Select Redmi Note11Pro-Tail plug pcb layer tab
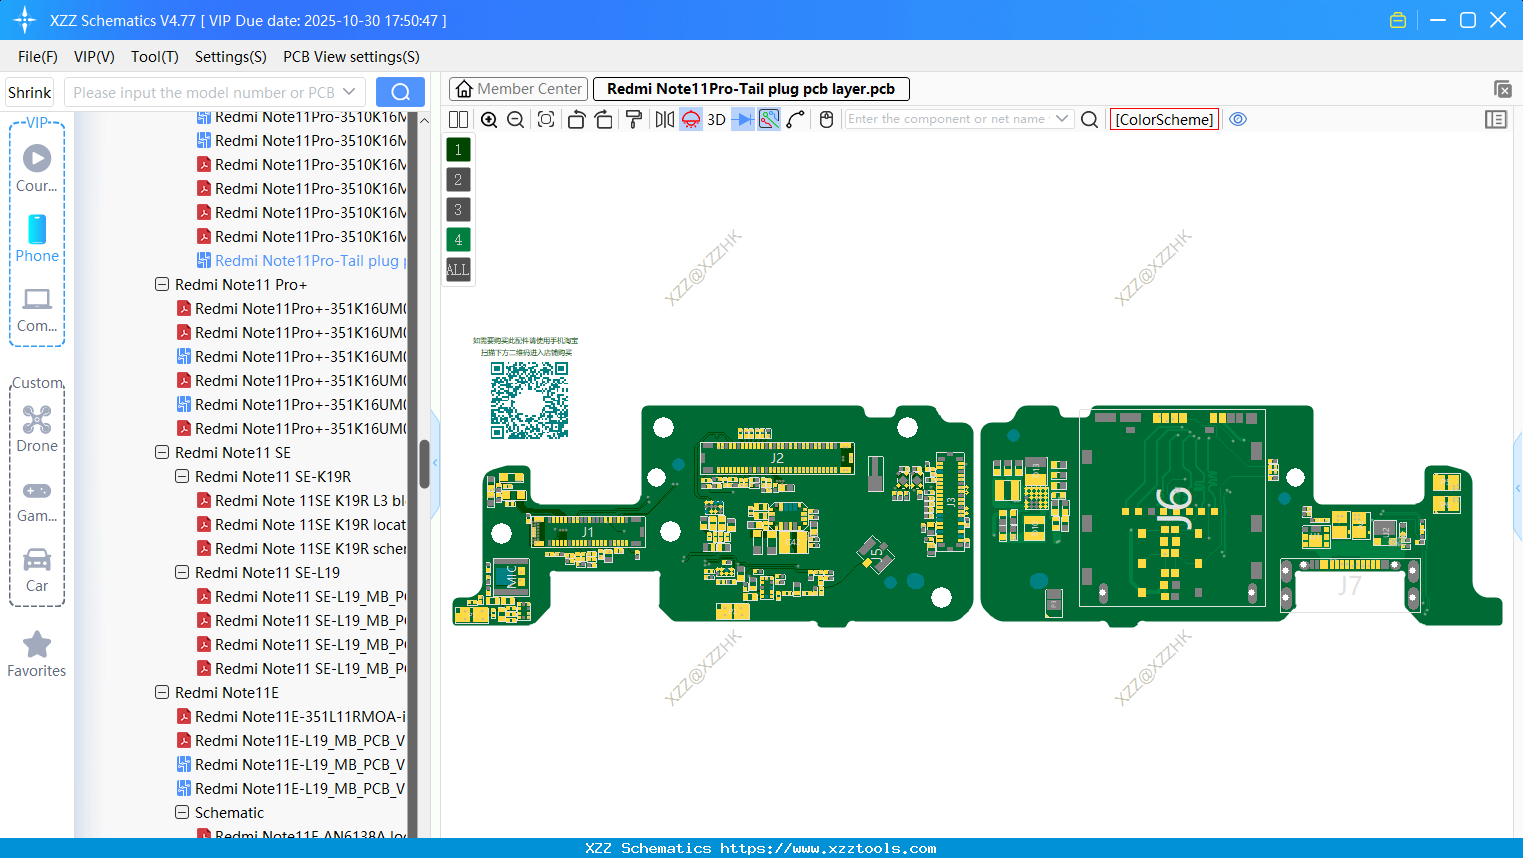Viewport: 1523px width, 858px height. tap(751, 89)
